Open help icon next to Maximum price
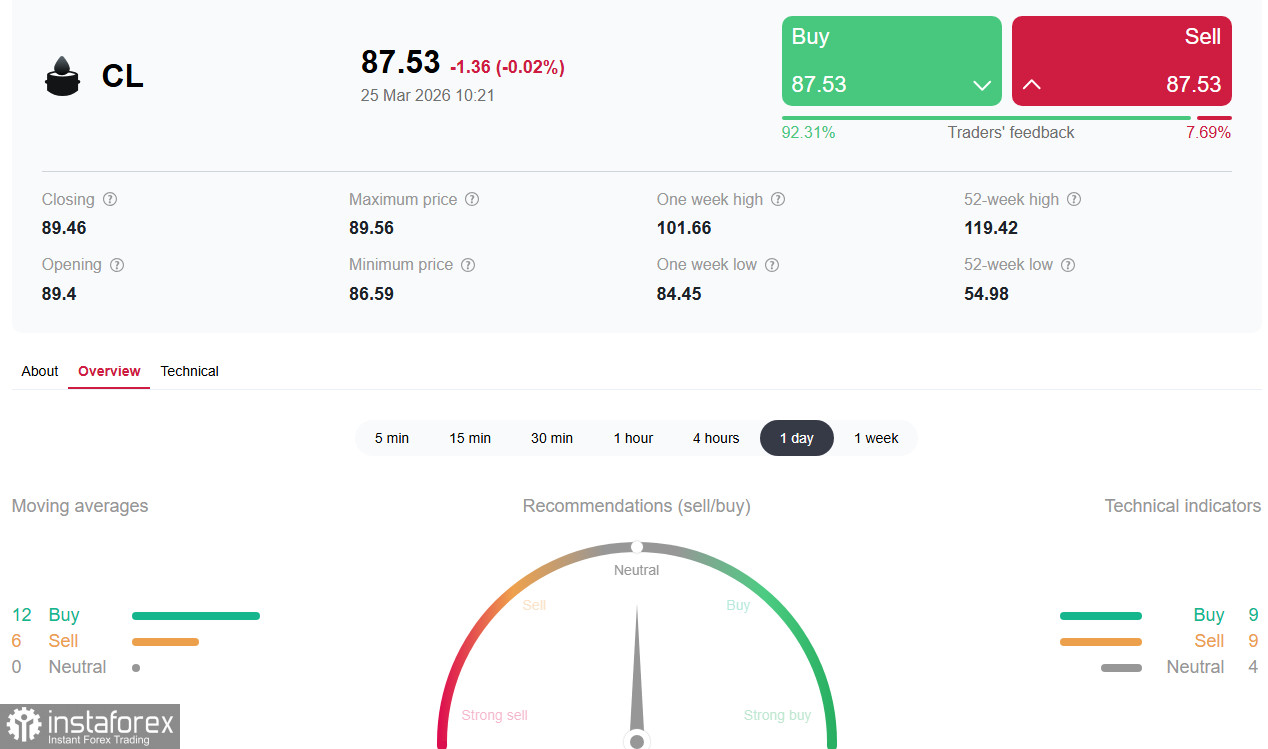The image size is (1268, 749). [472, 199]
